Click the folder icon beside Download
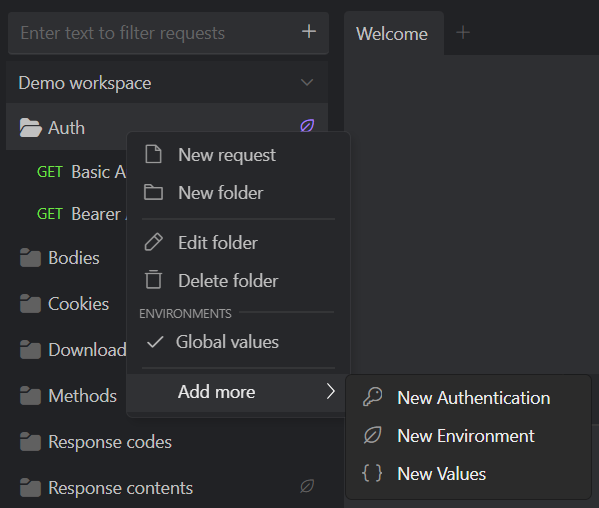 pyautogui.click(x=30, y=349)
